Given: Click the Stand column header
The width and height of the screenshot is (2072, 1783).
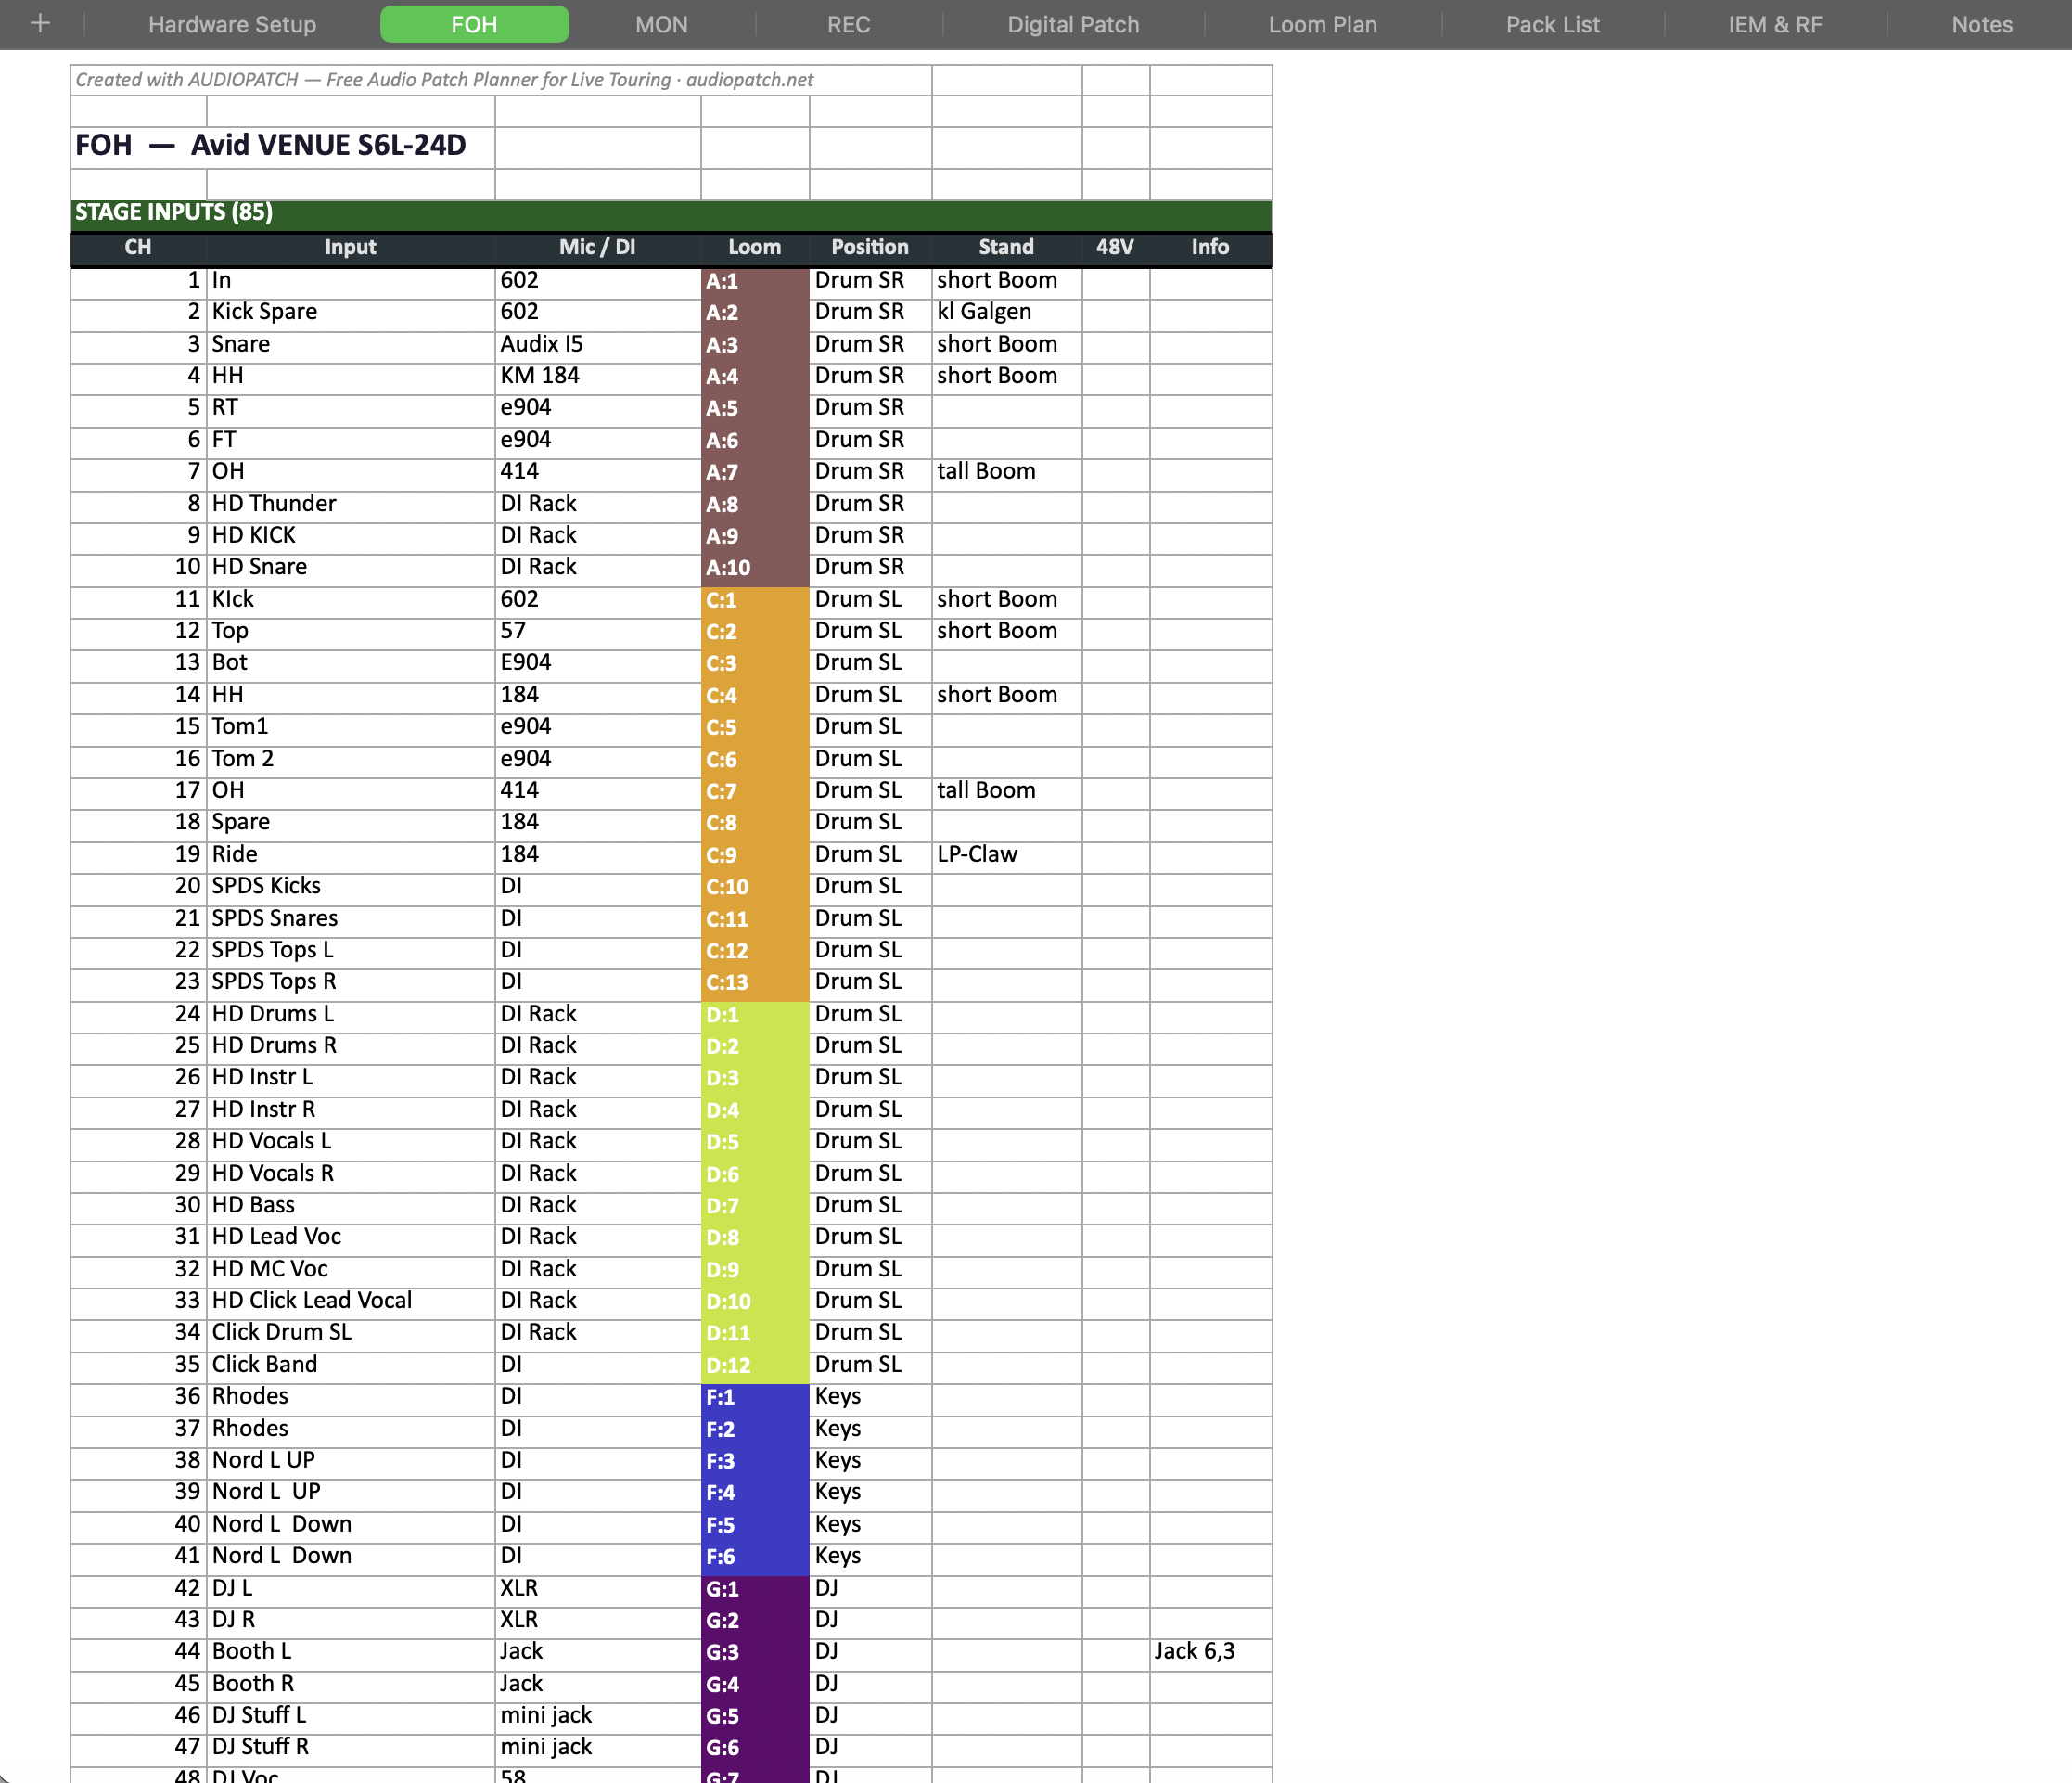Looking at the screenshot, I should 1006,248.
